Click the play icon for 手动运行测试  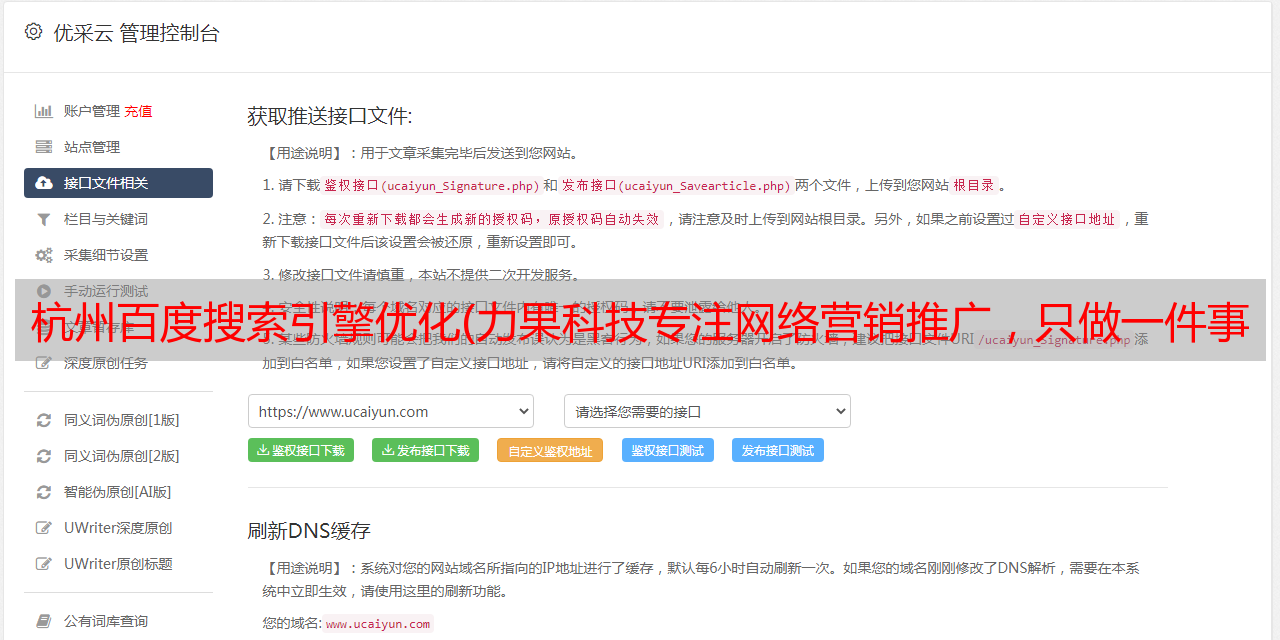[x=44, y=291]
